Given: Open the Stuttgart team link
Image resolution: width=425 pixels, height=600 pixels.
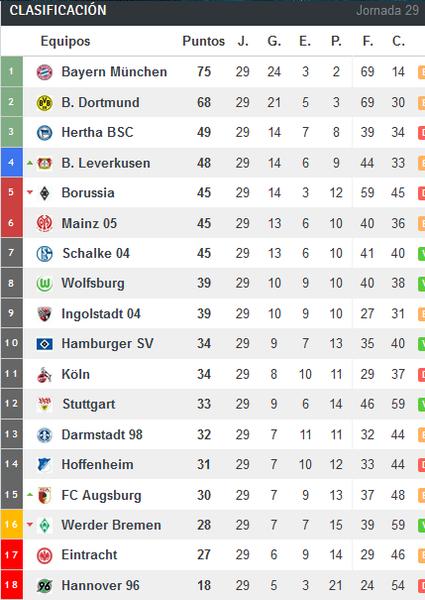Looking at the screenshot, I should pyautogui.click(x=89, y=404).
